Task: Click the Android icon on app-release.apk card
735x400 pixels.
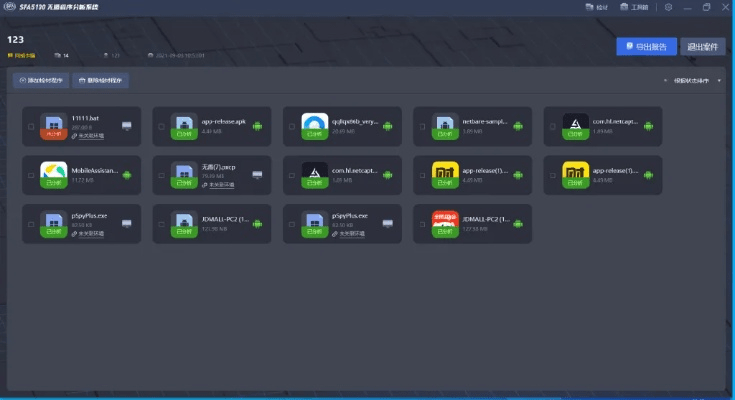Action: pyautogui.click(x=257, y=126)
